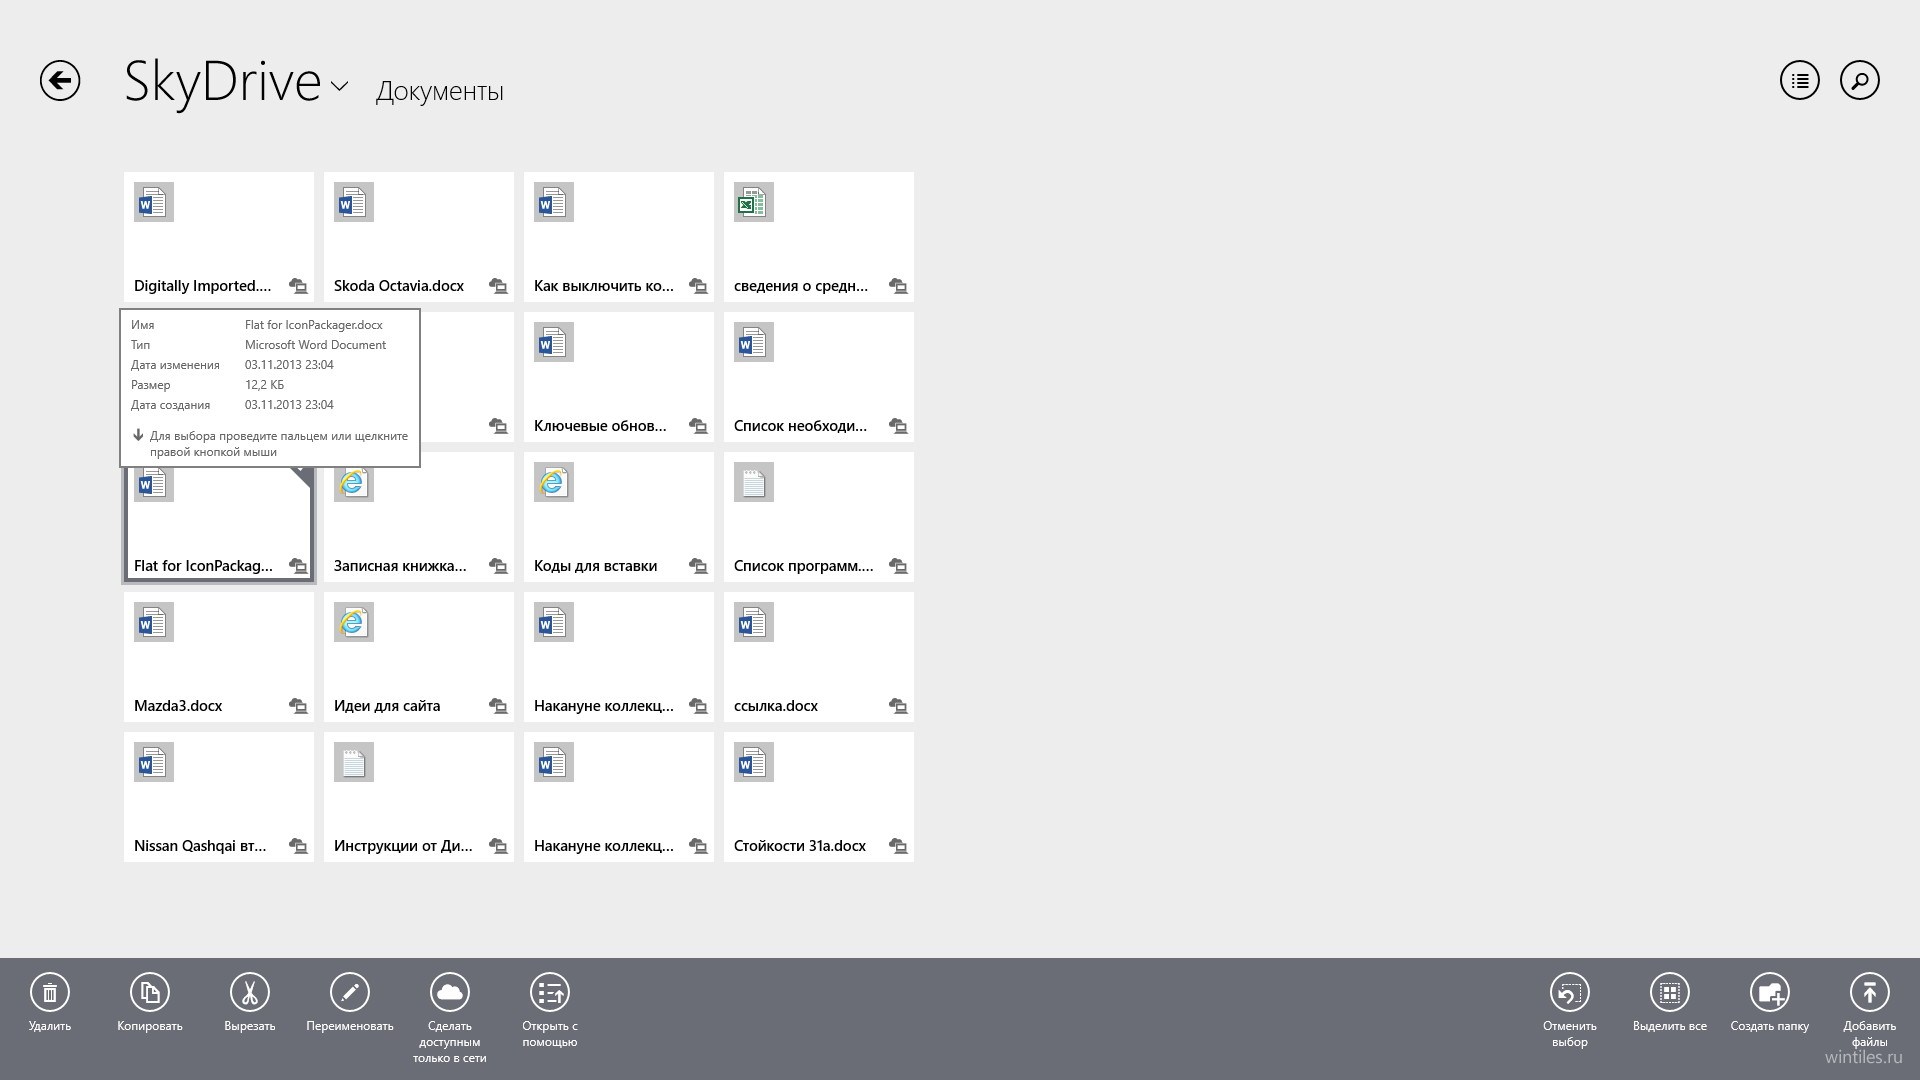Image resolution: width=1920 pixels, height=1080 pixels.
Task: Click Internet Explorer icon on Идеи для сайта
Action: (x=354, y=622)
